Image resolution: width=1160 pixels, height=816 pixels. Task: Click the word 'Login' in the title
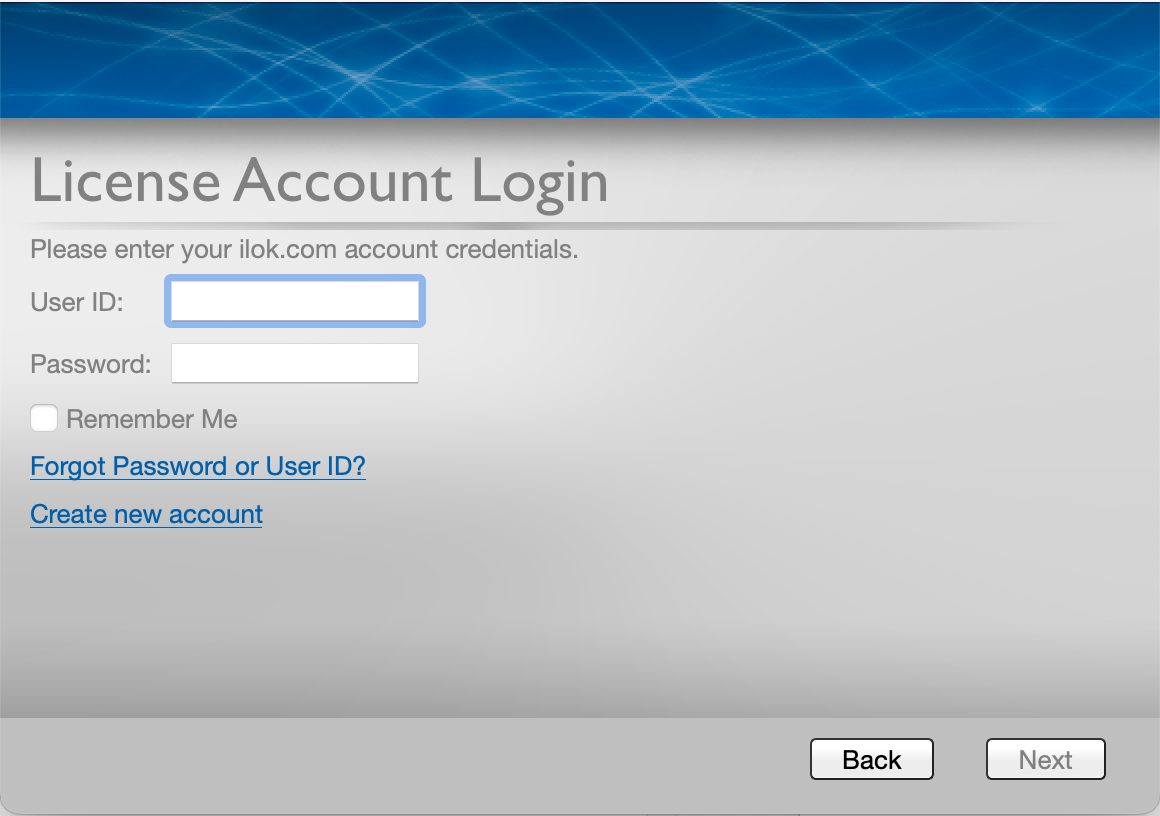pos(539,181)
